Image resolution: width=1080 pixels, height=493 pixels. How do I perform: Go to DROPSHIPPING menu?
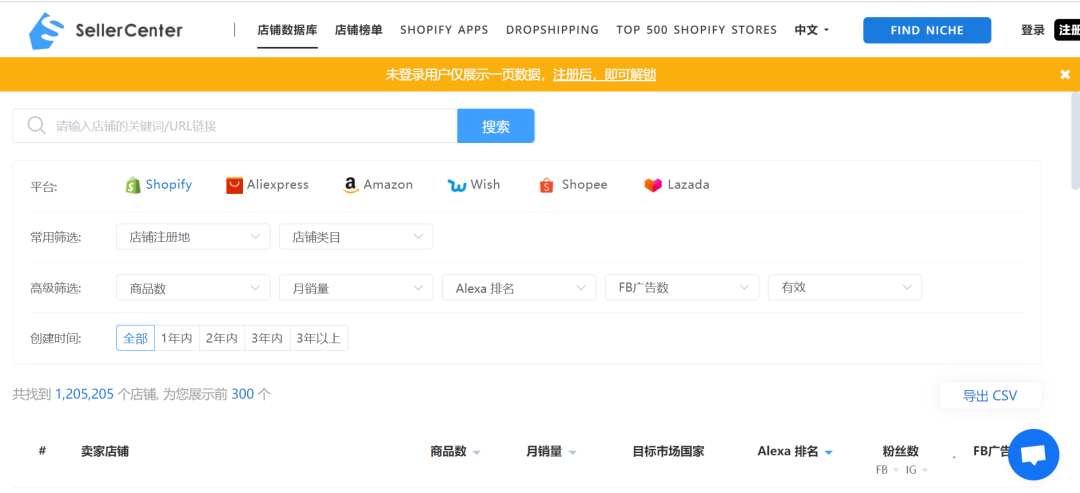552,30
